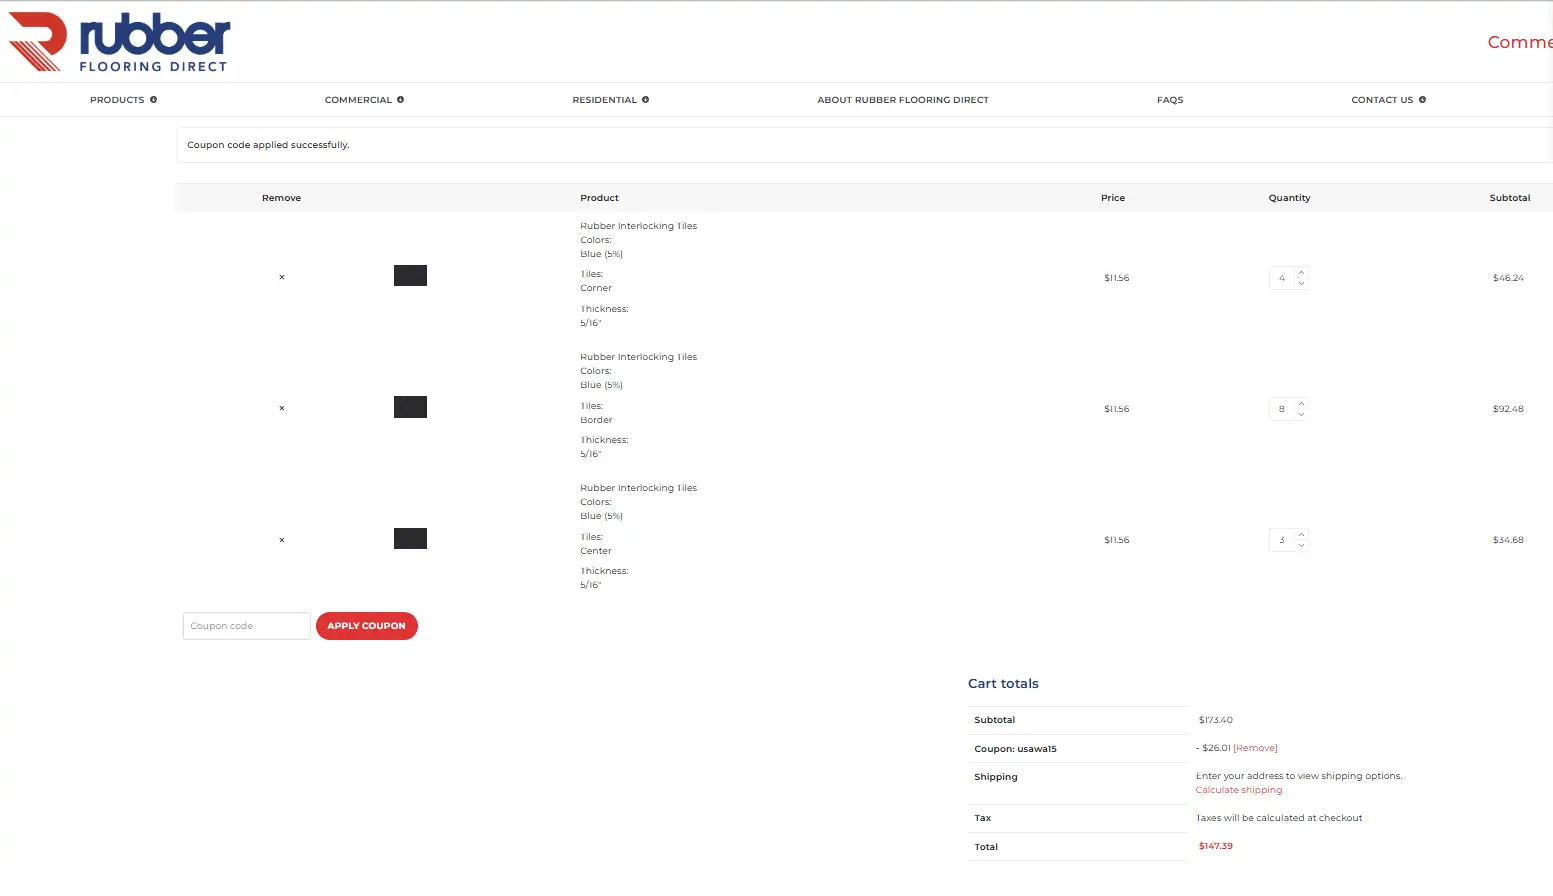Increase quantity of Corner tiles

[x=1301, y=272]
